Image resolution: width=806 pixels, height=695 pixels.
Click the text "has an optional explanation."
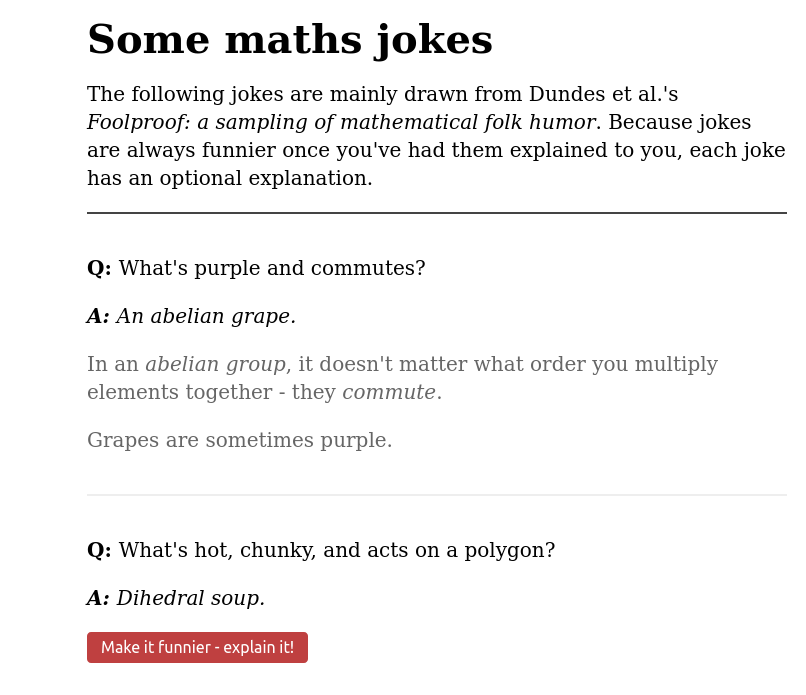(230, 179)
